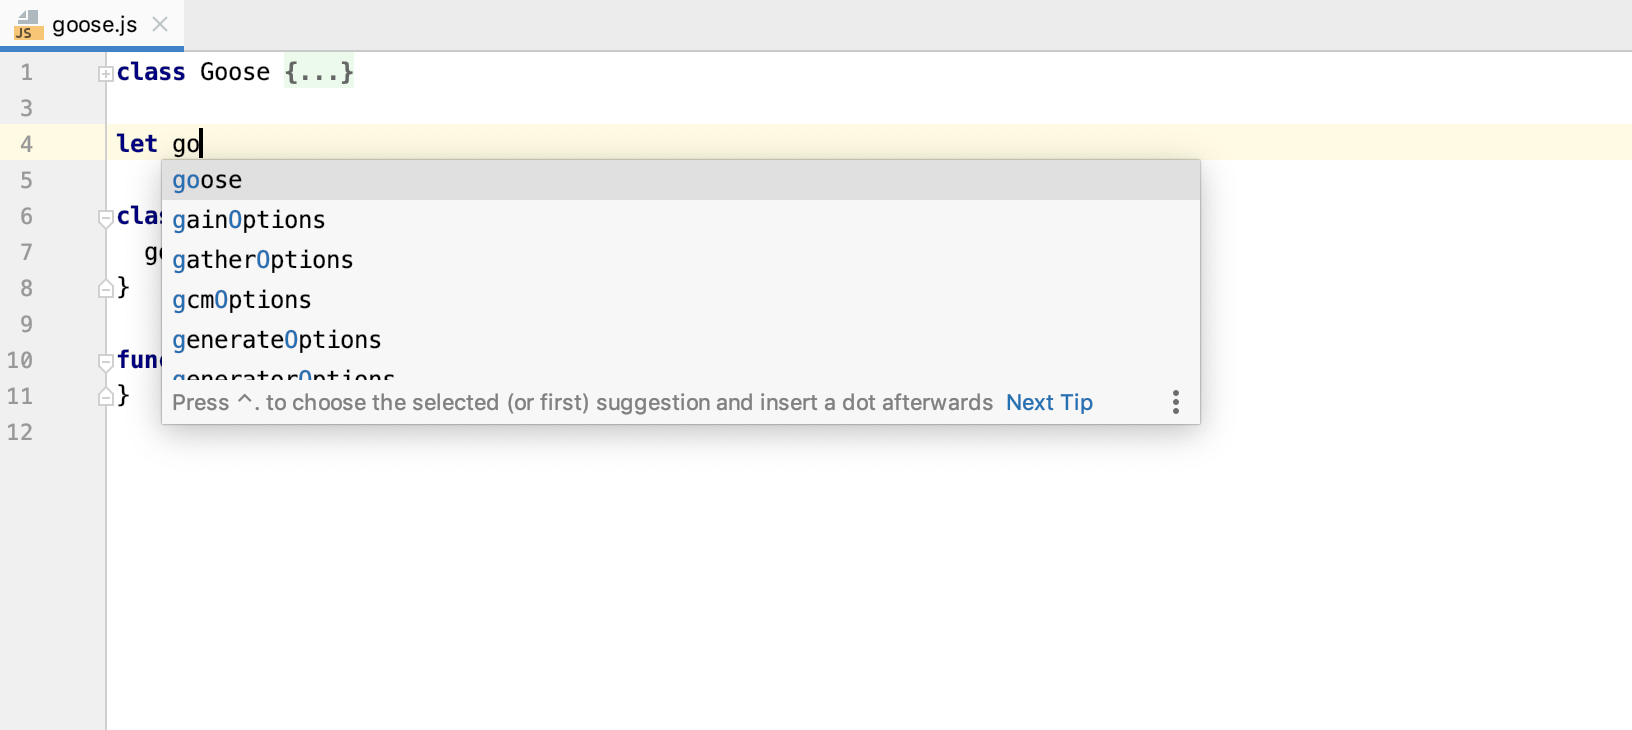This screenshot has height=730, width=1632.
Task: Click the Goose class name on line 1
Action: 234,72
